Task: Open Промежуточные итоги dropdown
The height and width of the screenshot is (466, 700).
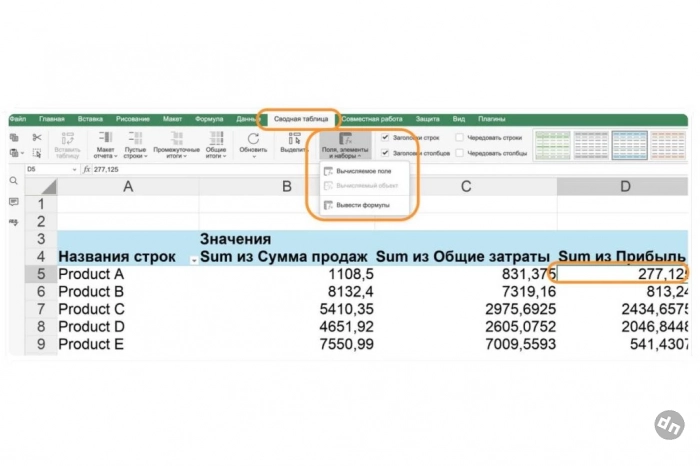Action: pos(176,145)
